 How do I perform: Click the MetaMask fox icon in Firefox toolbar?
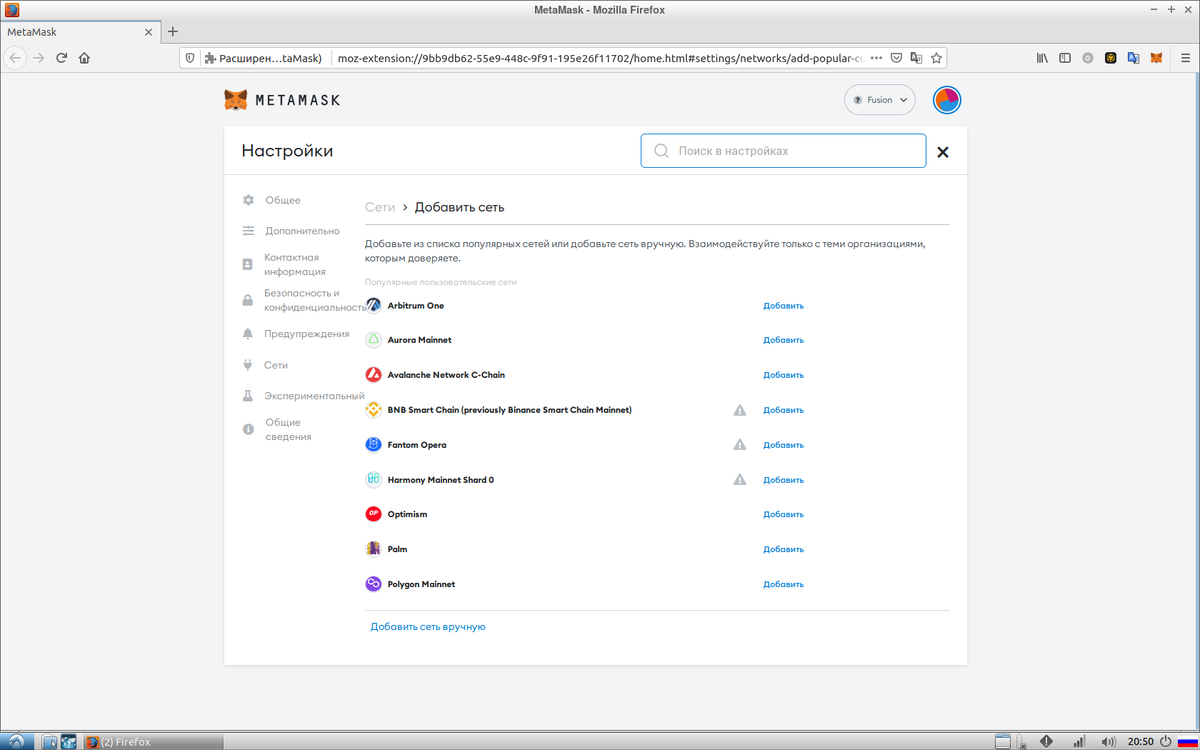(x=1156, y=58)
